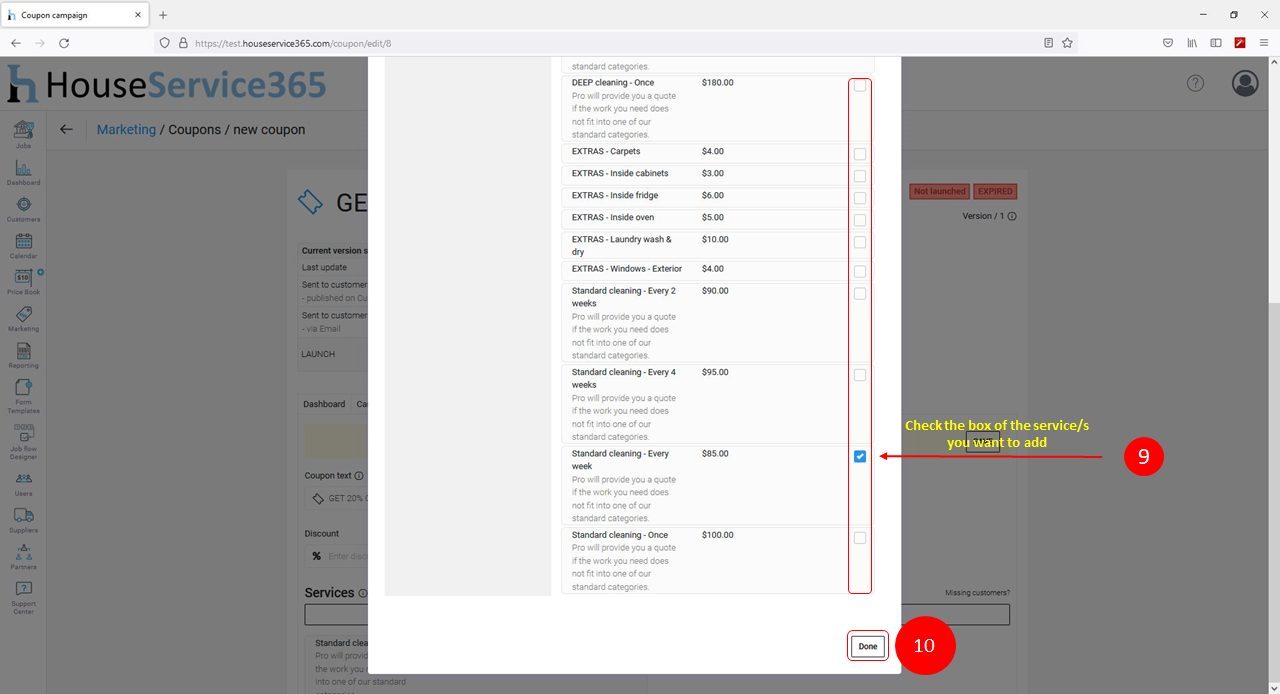
Task: Open a new browser tab
Action: click(163, 15)
